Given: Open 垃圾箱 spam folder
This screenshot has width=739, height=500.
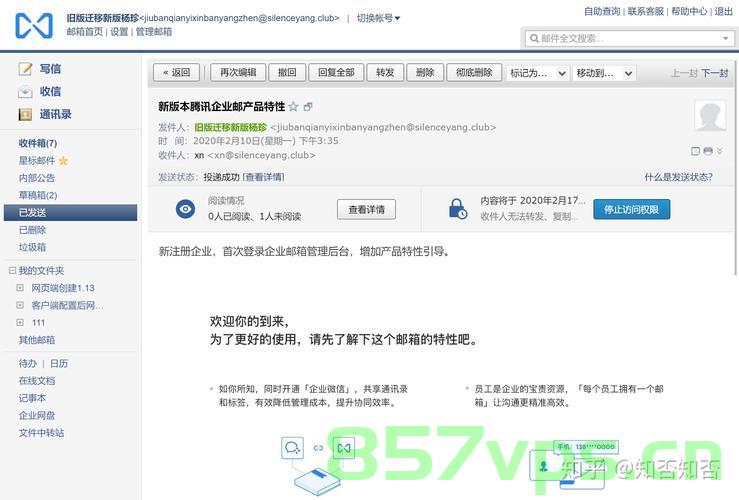Looking at the screenshot, I should pyautogui.click(x=33, y=247).
